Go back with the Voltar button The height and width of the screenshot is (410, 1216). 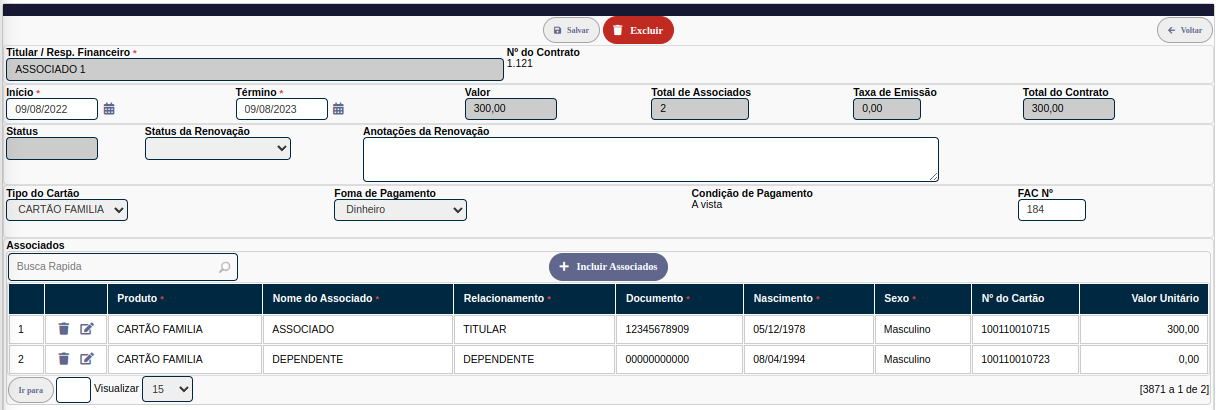pos(1184,30)
